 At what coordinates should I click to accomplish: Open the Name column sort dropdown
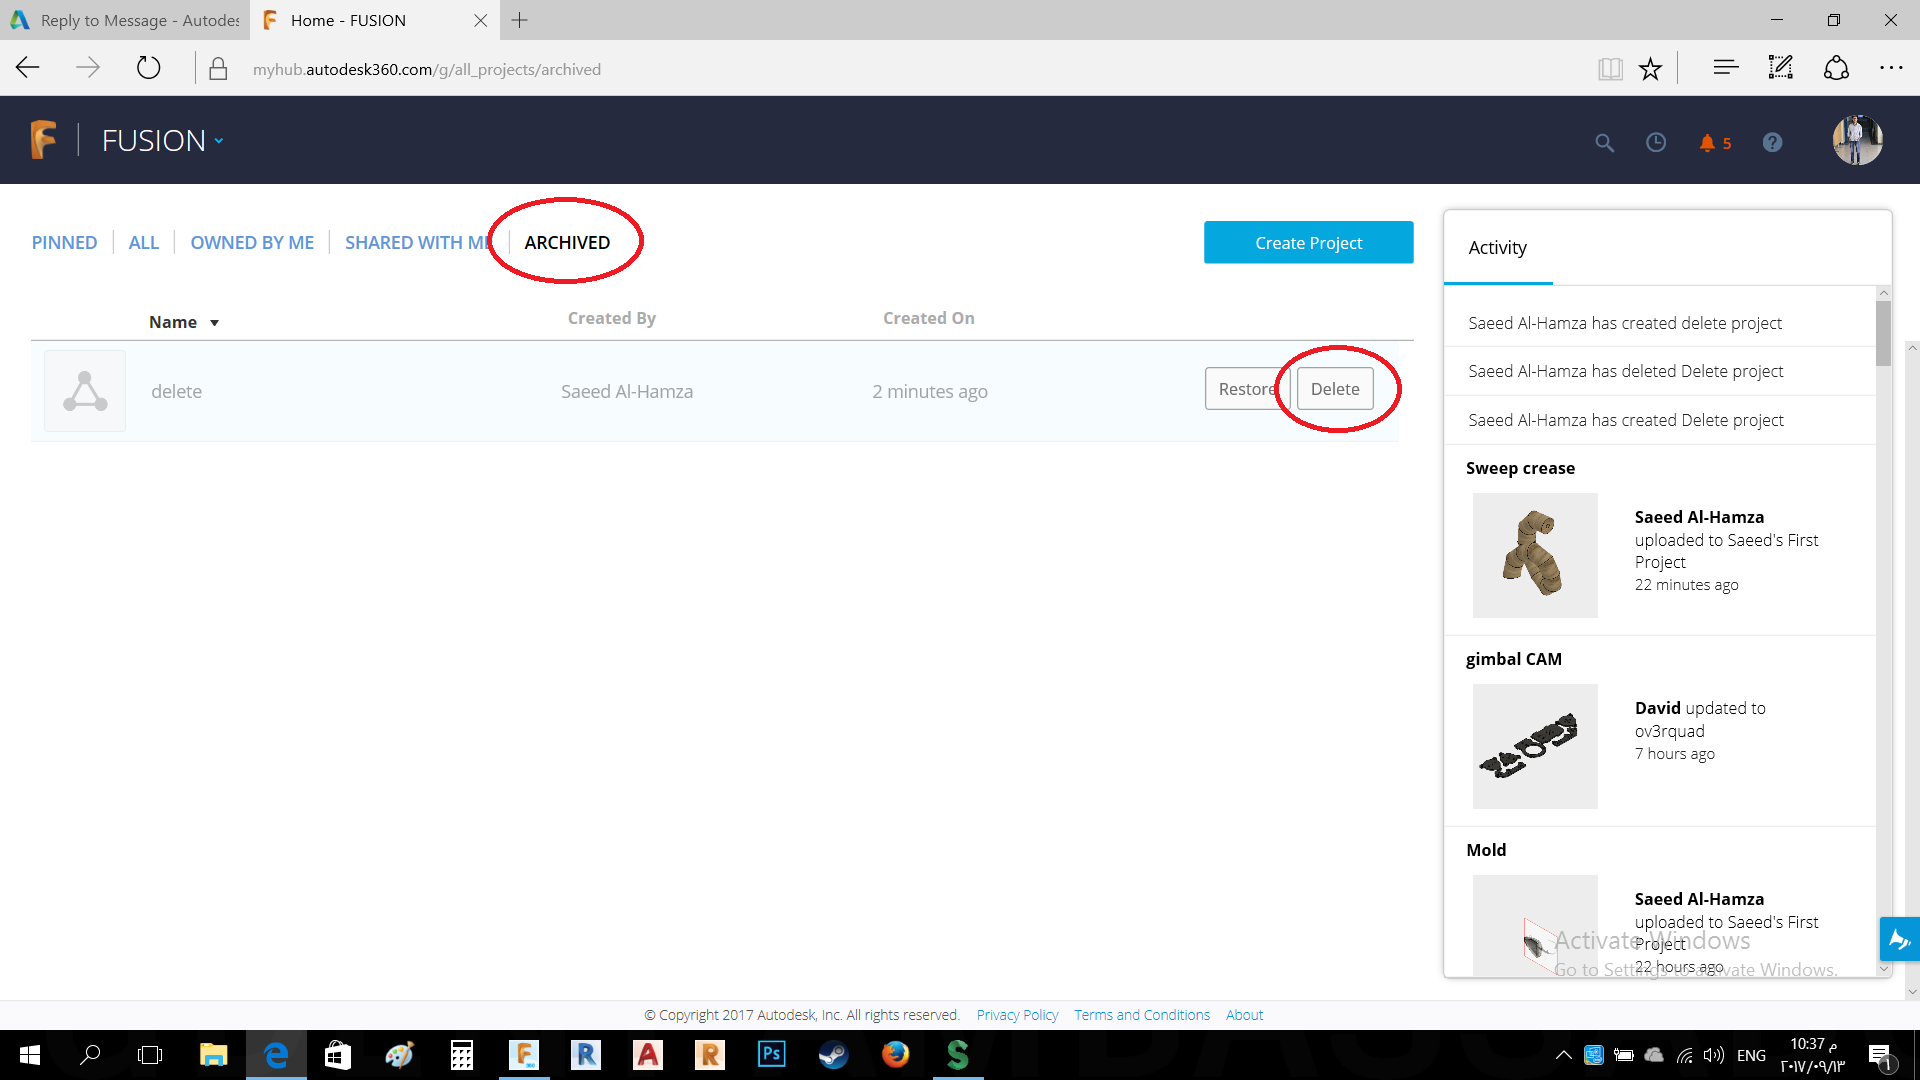coord(216,322)
